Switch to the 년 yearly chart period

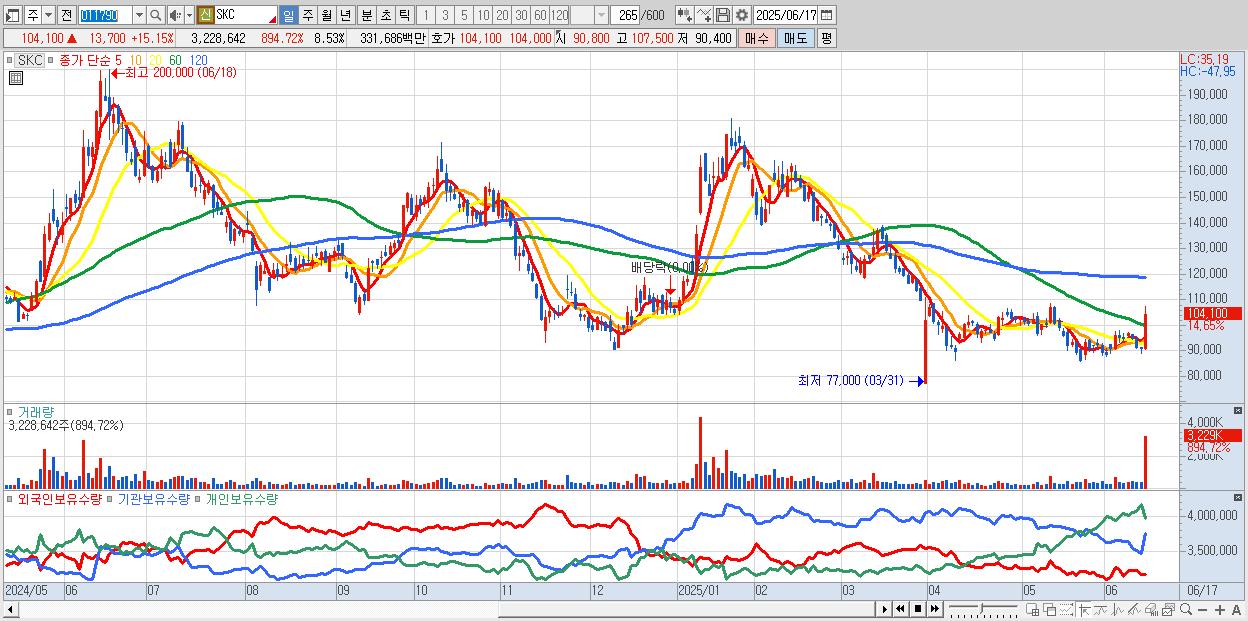click(345, 15)
